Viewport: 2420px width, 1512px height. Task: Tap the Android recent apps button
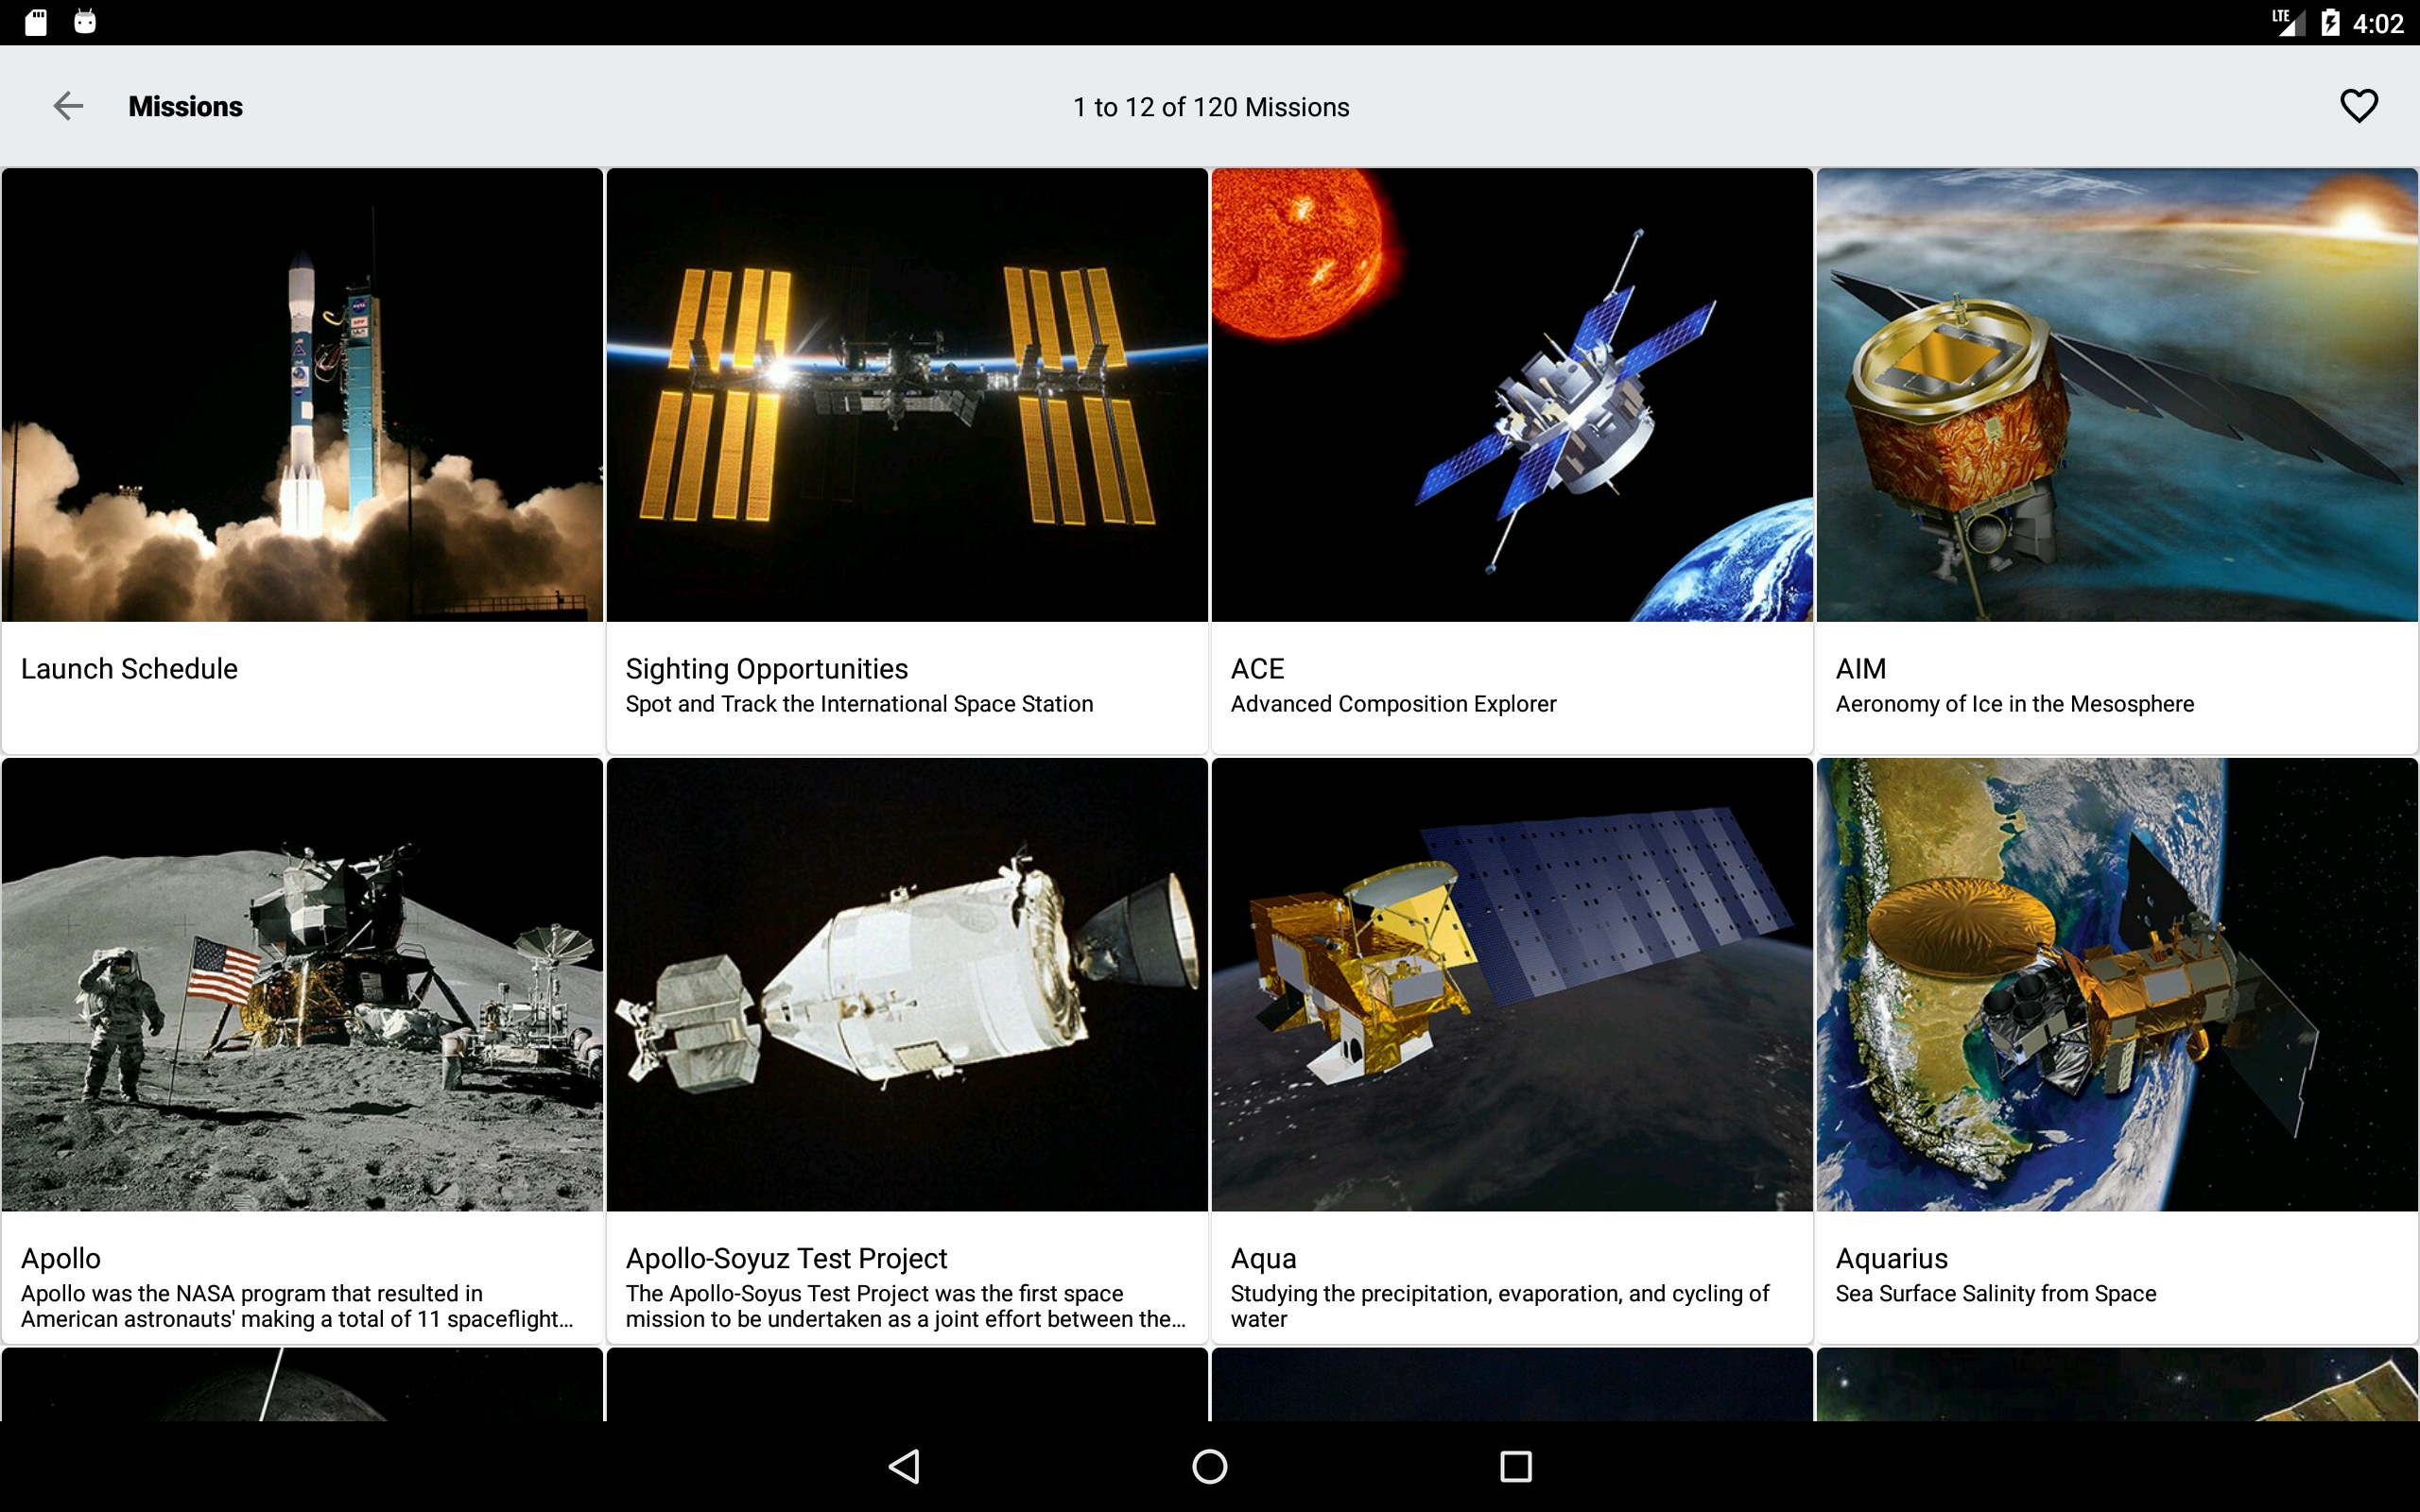pos(1515,1466)
